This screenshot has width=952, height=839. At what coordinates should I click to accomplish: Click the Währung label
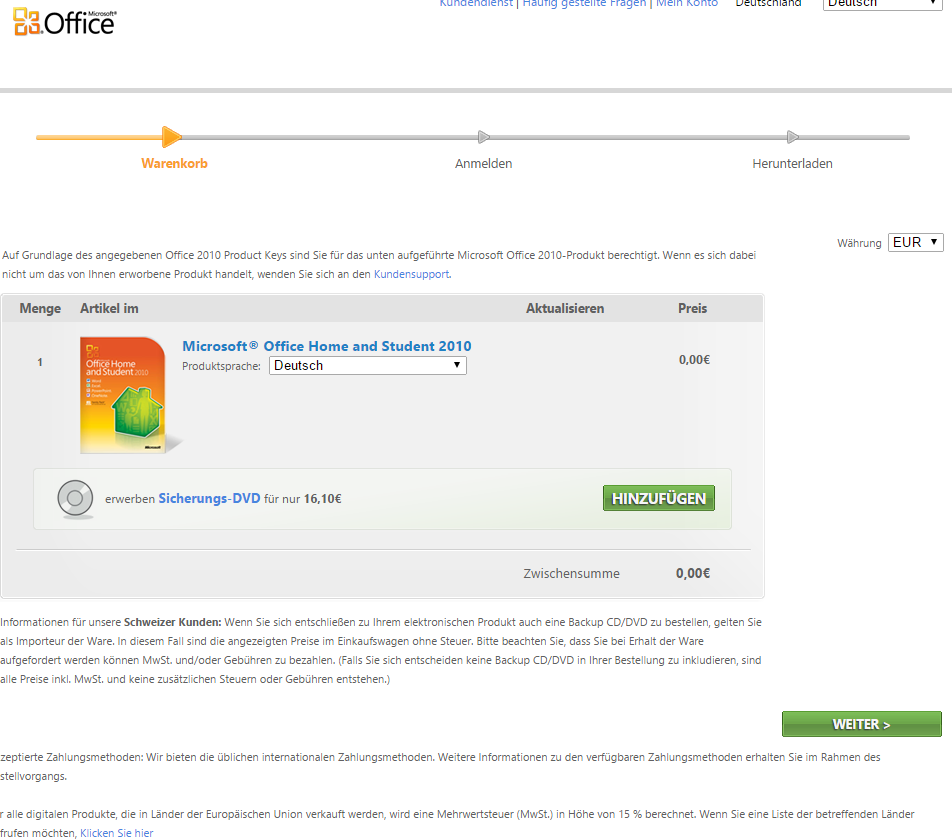coord(859,243)
